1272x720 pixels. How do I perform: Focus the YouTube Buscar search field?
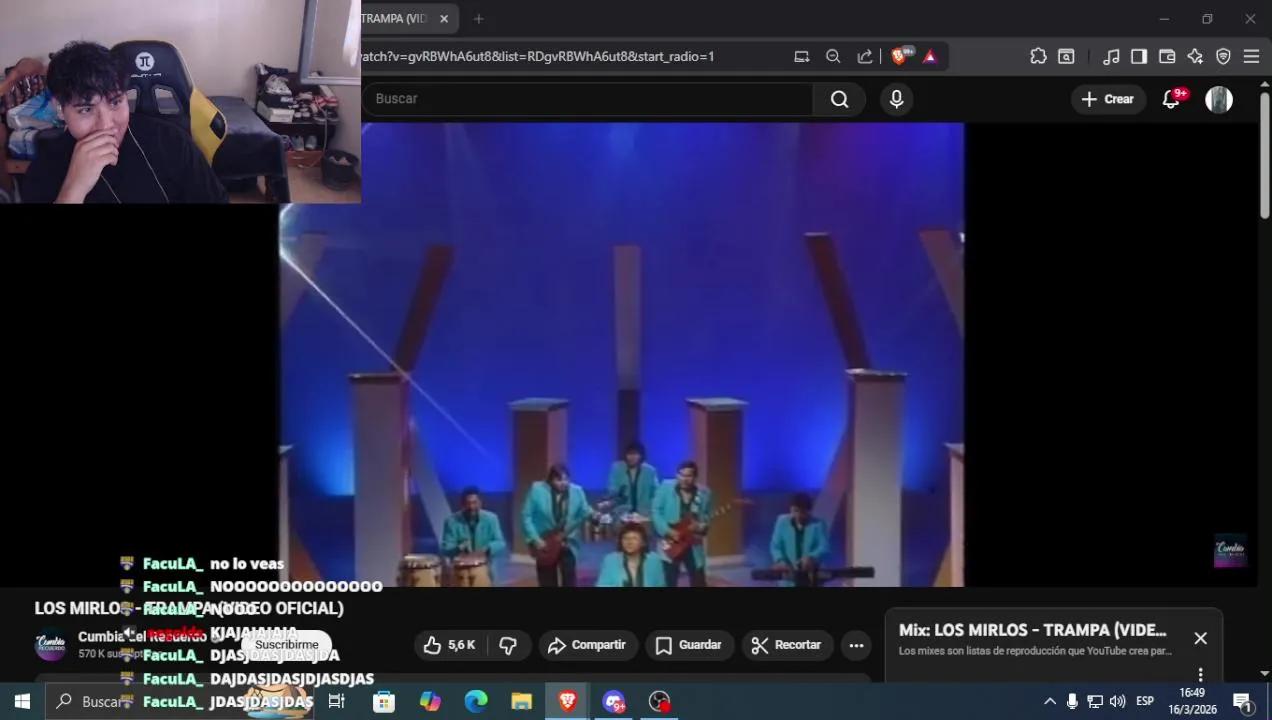coord(588,99)
